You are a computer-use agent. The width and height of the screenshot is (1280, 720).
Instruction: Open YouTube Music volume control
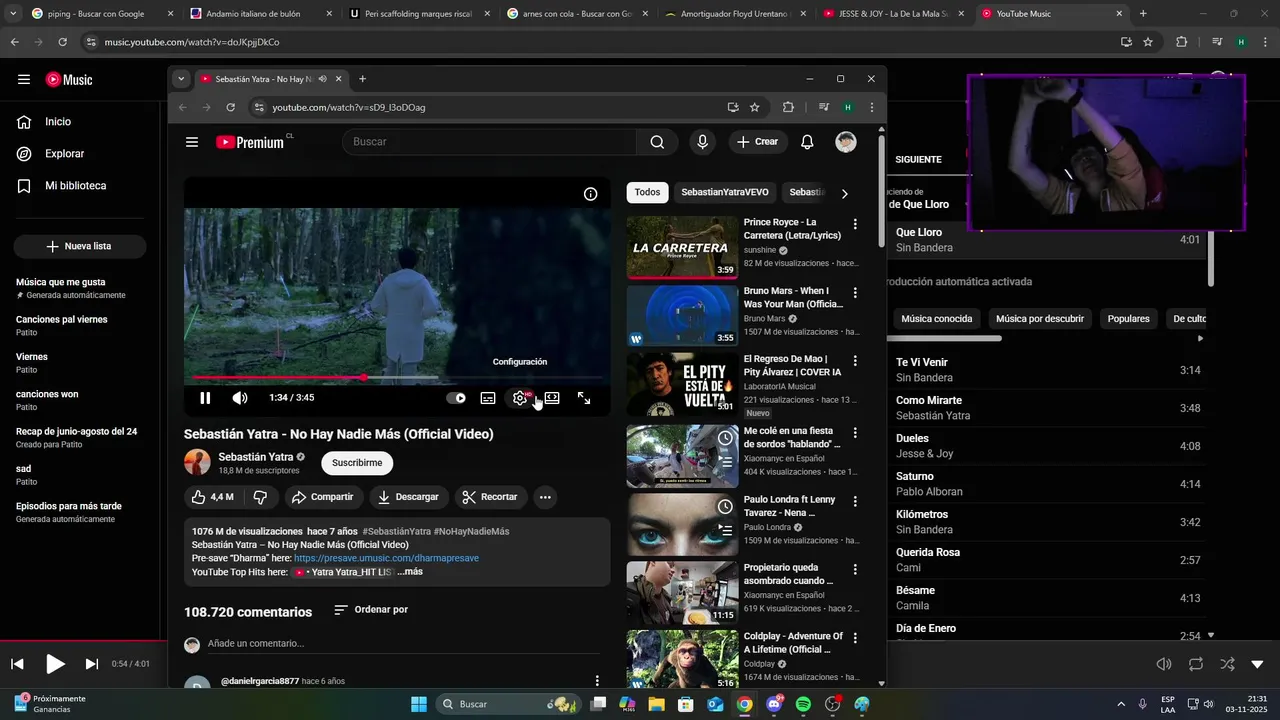[1164, 664]
